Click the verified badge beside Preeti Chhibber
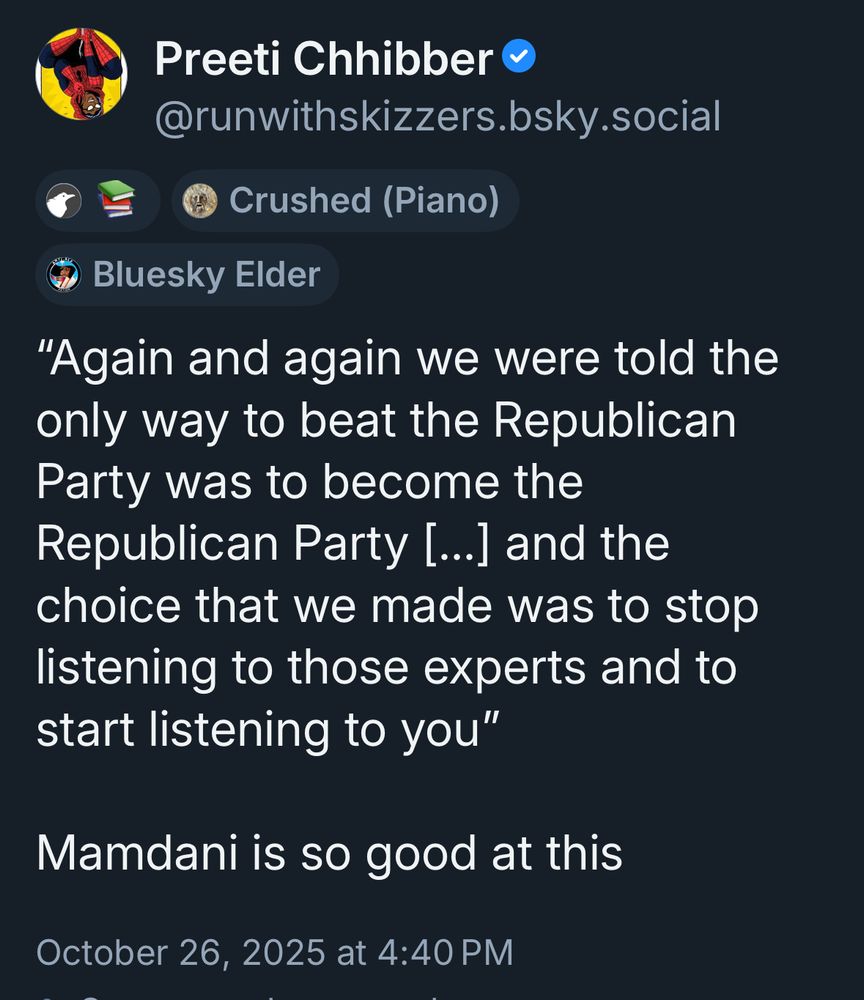This screenshot has width=864, height=1000. pos(518,58)
